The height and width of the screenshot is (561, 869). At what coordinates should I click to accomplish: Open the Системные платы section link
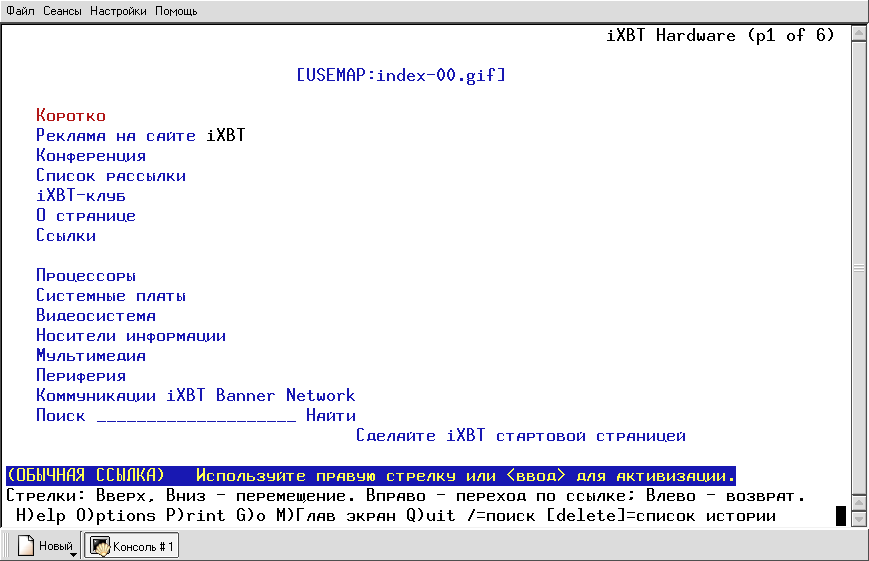coord(111,296)
